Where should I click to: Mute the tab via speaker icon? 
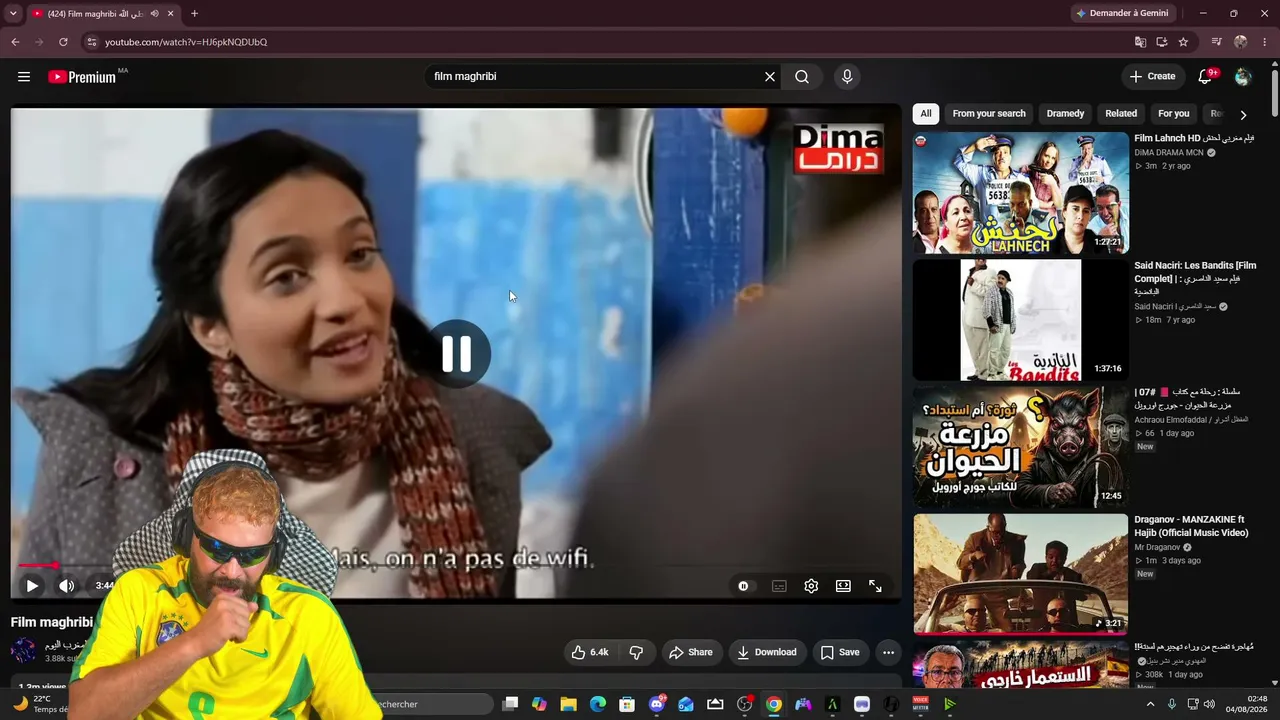pyautogui.click(x=154, y=14)
